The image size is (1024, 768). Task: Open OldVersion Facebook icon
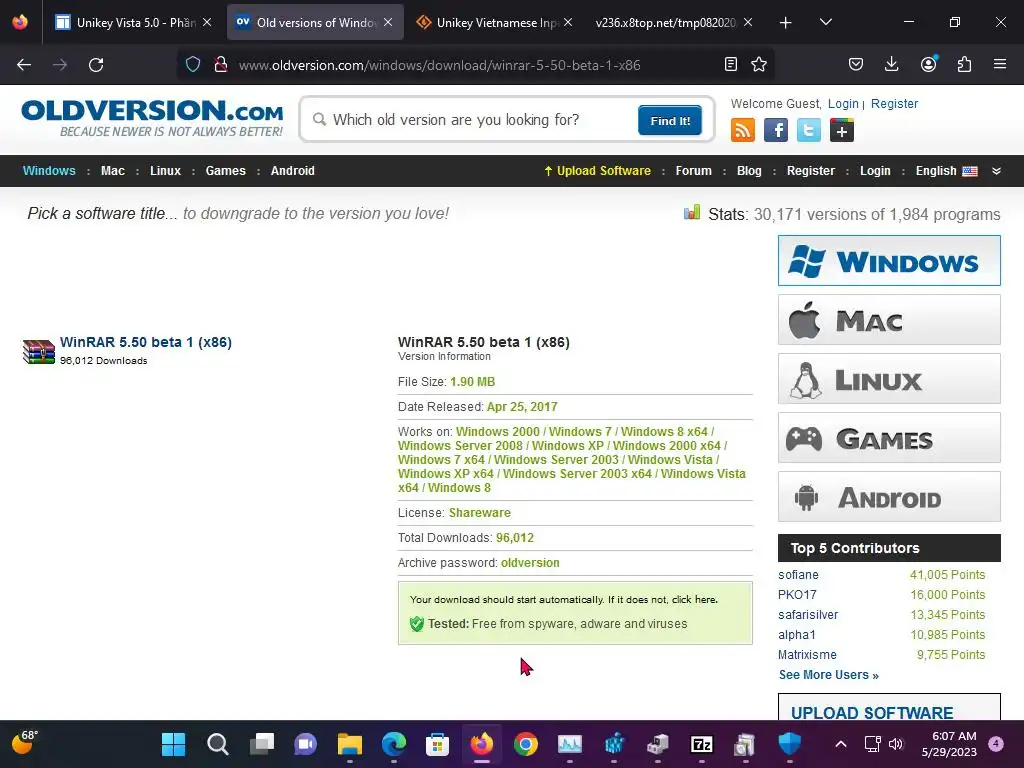coord(776,130)
